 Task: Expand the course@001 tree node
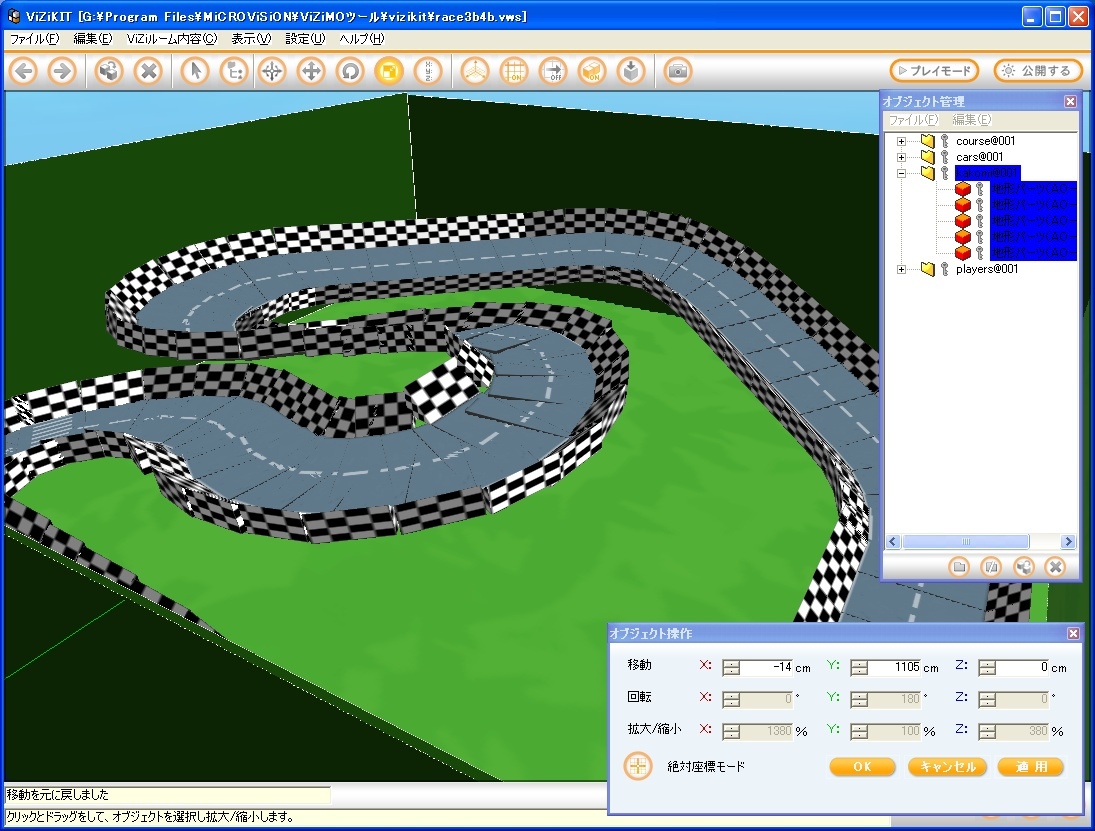pyautogui.click(x=901, y=141)
